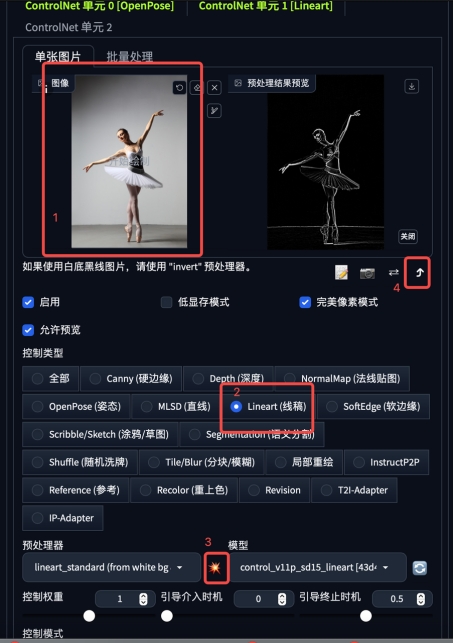This screenshot has height=643, width=454.
Task: Enable the 低显存模式 checkbox
Action: point(166,302)
